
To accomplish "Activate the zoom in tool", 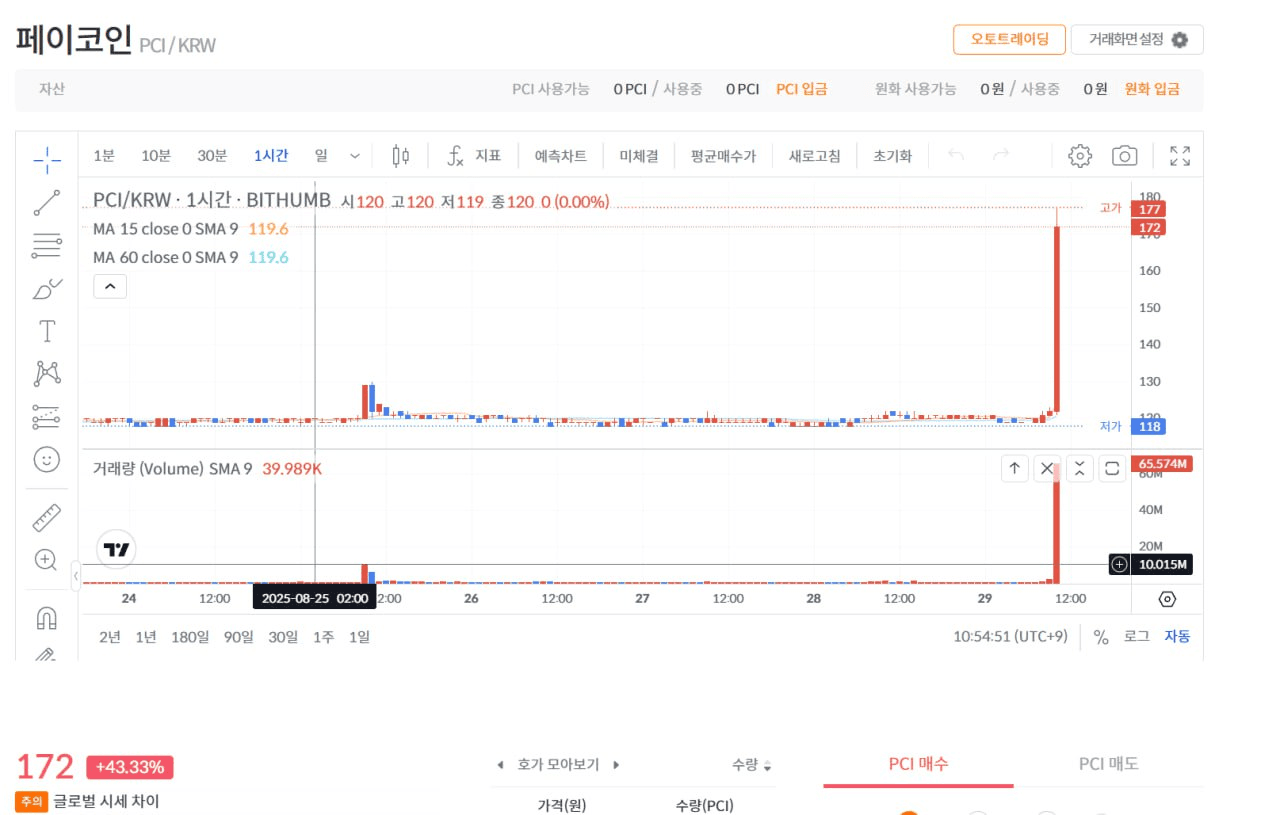I will point(46,560).
